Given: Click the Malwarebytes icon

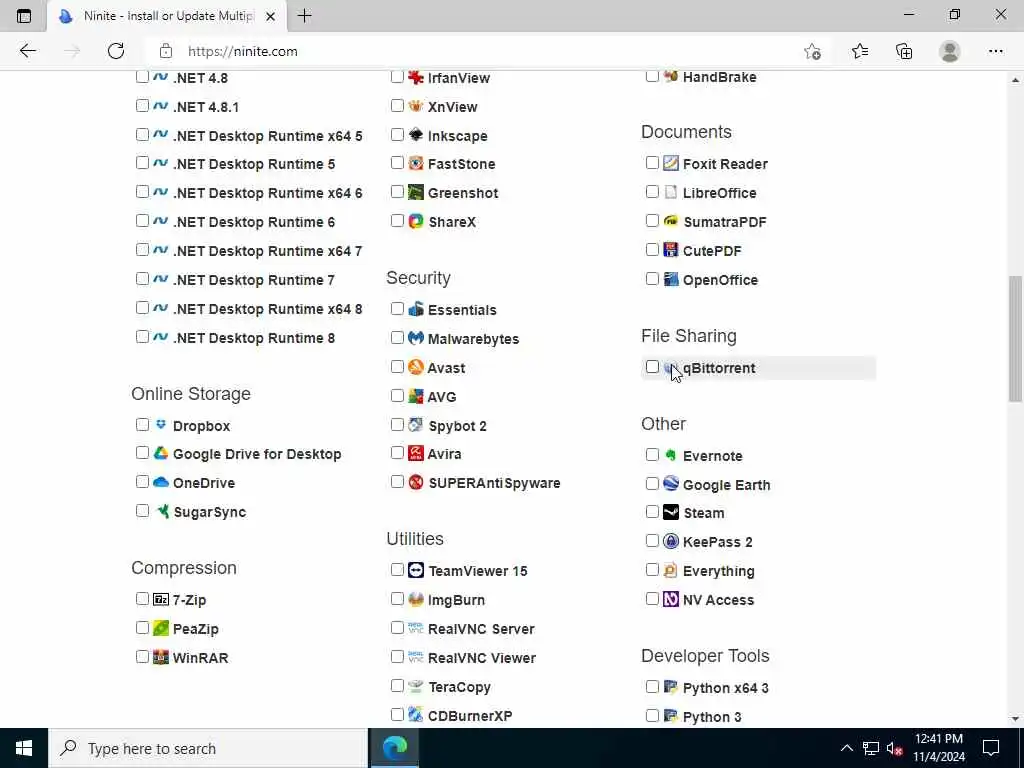Looking at the screenshot, I should pyautogui.click(x=415, y=338).
